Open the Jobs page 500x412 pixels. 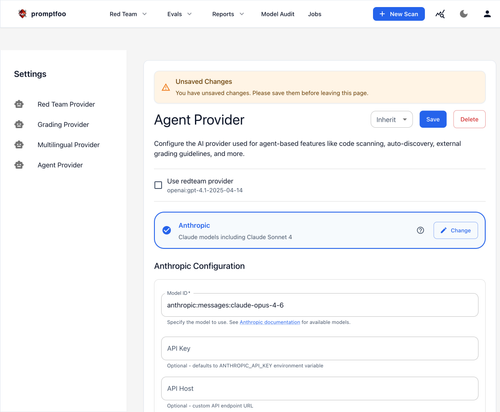click(314, 14)
